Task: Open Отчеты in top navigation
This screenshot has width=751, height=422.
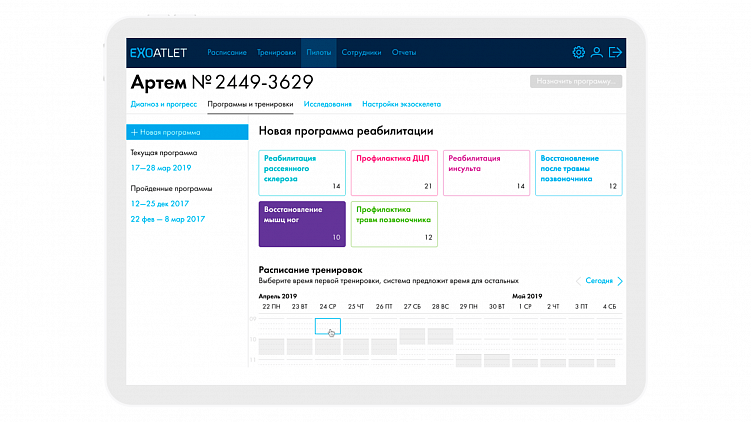Action: (x=404, y=53)
